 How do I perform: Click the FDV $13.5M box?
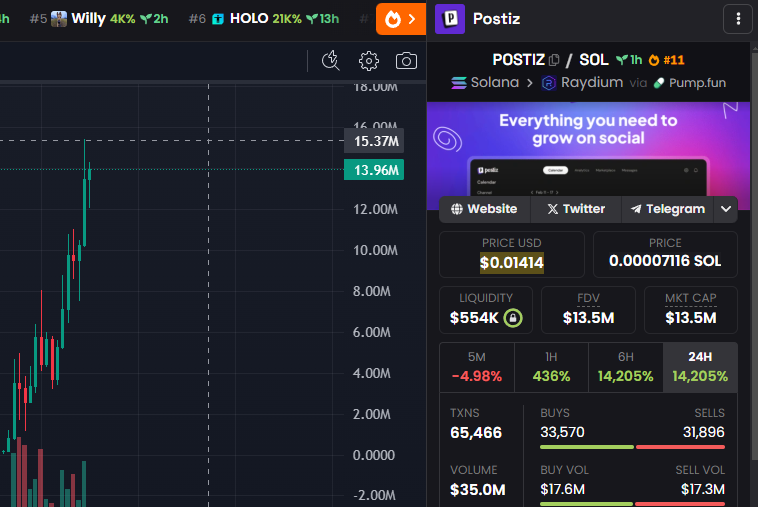pyautogui.click(x=588, y=310)
